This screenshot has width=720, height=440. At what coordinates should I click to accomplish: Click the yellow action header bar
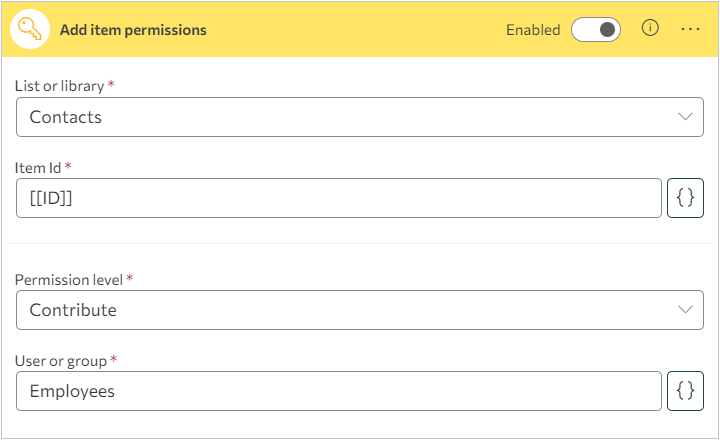click(x=360, y=29)
